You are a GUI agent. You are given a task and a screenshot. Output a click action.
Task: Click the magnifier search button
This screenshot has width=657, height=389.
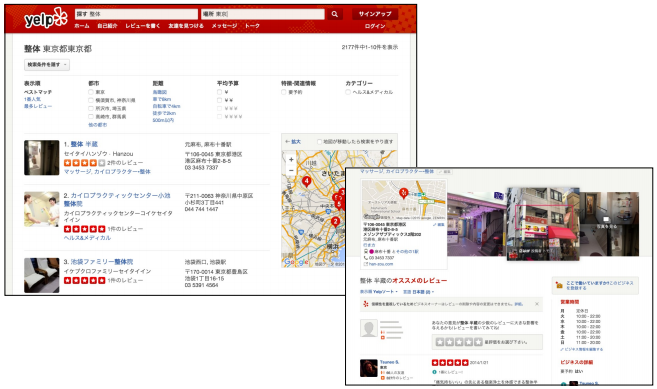(x=334, y=14)
